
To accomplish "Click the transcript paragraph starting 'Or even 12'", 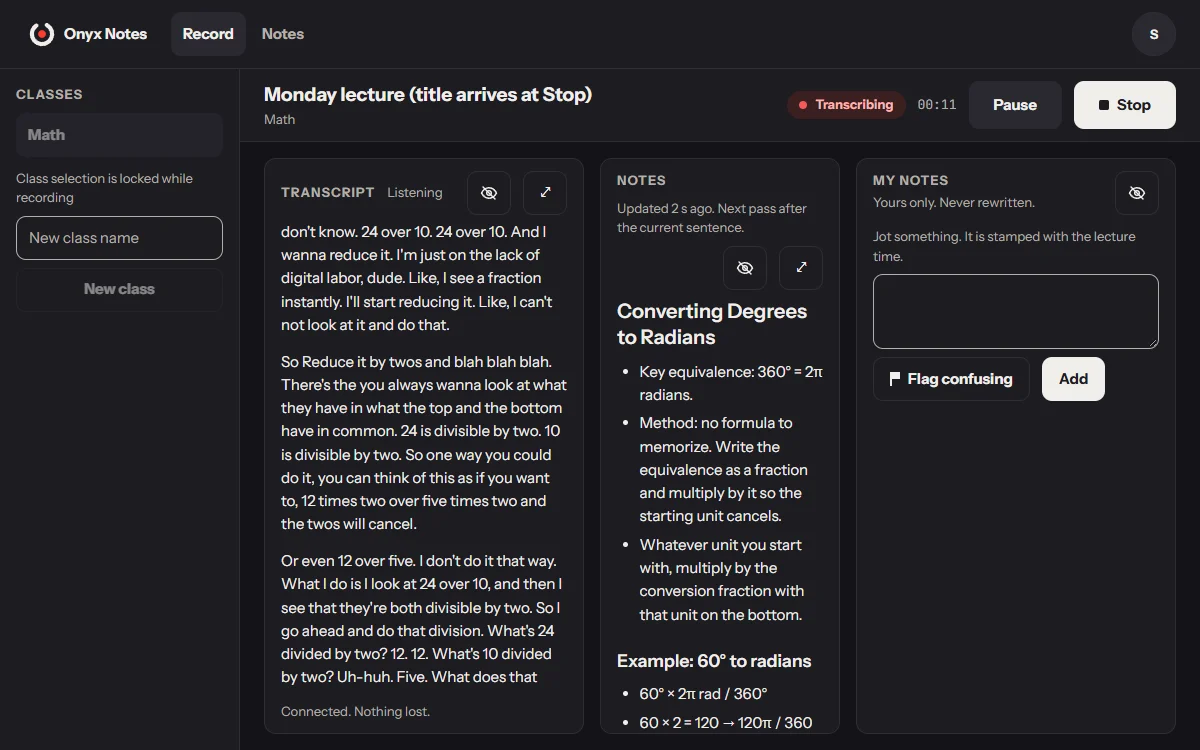I will click(x=421, y=619).
